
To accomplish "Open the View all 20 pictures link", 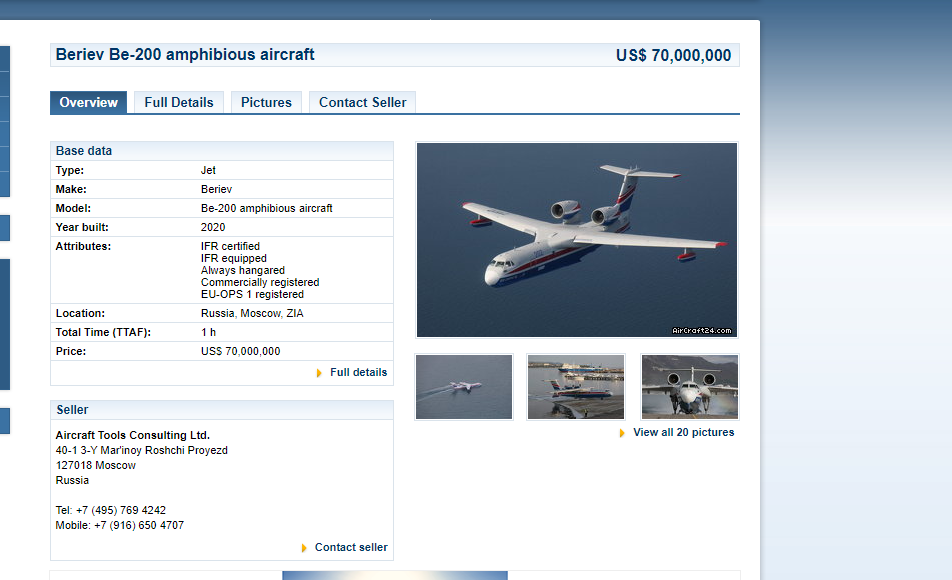I will pos(684,432).
